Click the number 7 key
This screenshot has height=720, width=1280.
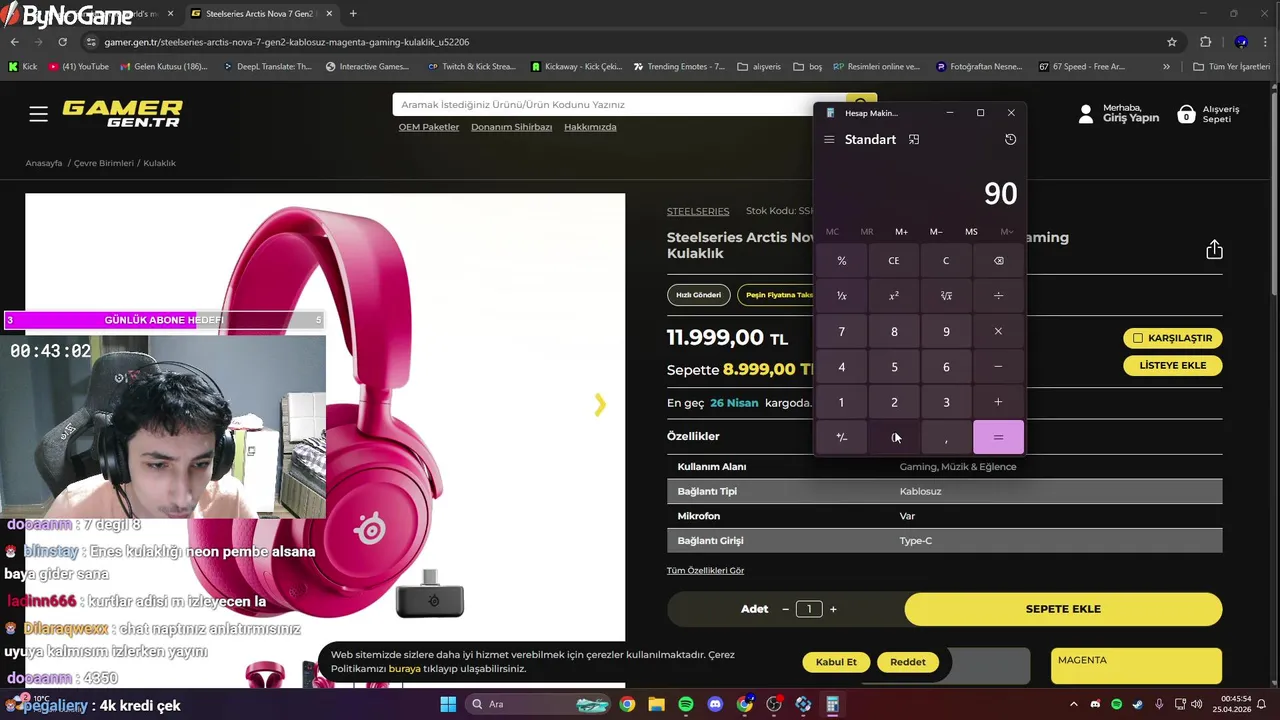(x=842, y=331)
